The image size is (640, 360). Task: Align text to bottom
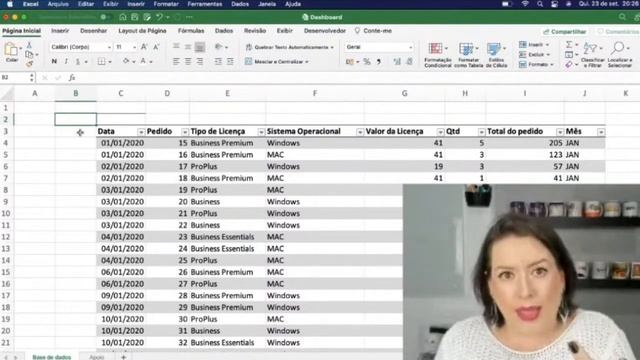pyautogui.click(x=200, y=47)
